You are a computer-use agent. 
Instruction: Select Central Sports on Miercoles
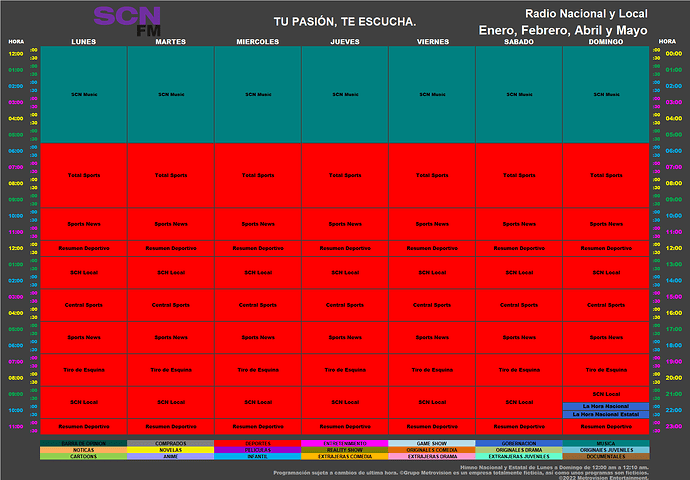258,305
